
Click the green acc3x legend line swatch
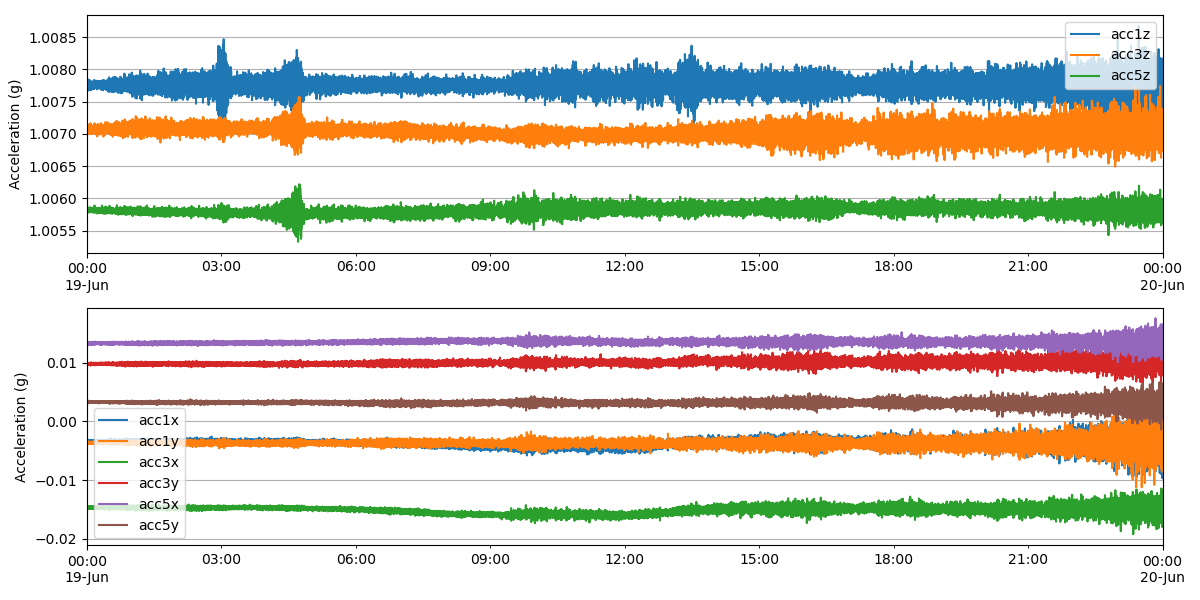[x=115, y=463]
